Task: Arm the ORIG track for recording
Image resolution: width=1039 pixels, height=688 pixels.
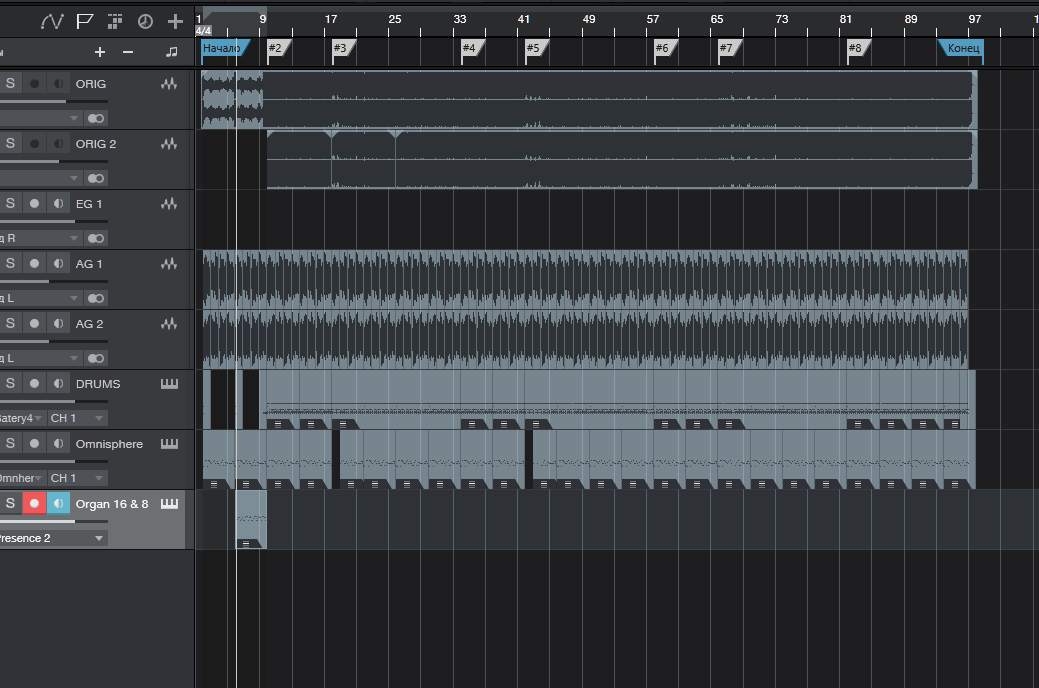Action: (x=34, y=84)
